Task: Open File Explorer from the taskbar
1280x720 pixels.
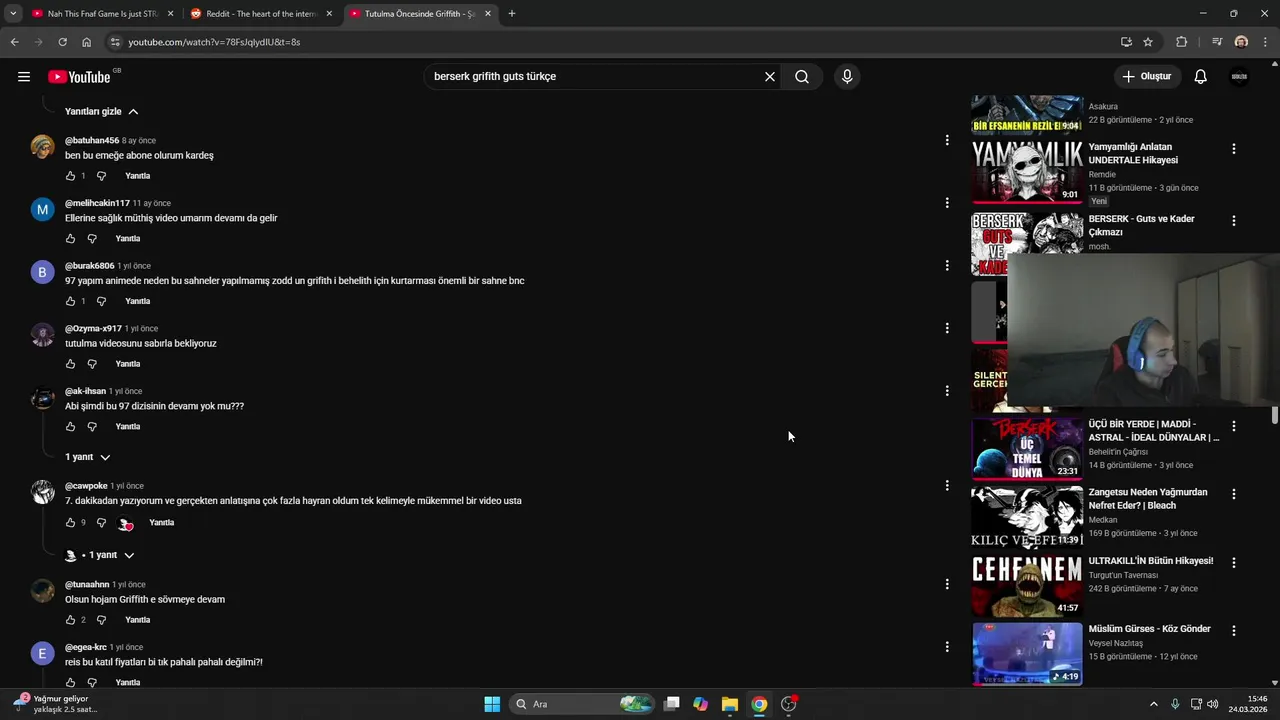Action: point(730,704)
